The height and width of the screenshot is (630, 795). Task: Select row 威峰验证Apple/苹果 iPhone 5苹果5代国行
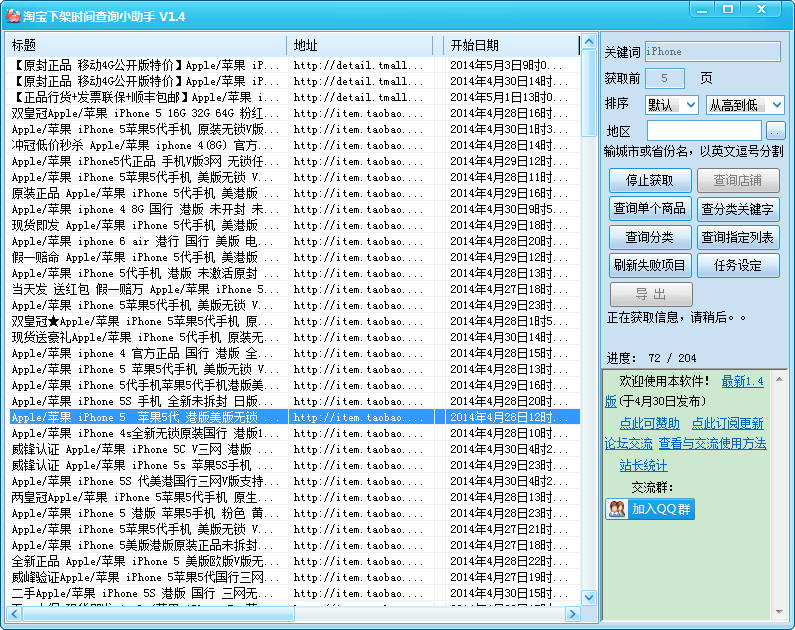point(295,577)
